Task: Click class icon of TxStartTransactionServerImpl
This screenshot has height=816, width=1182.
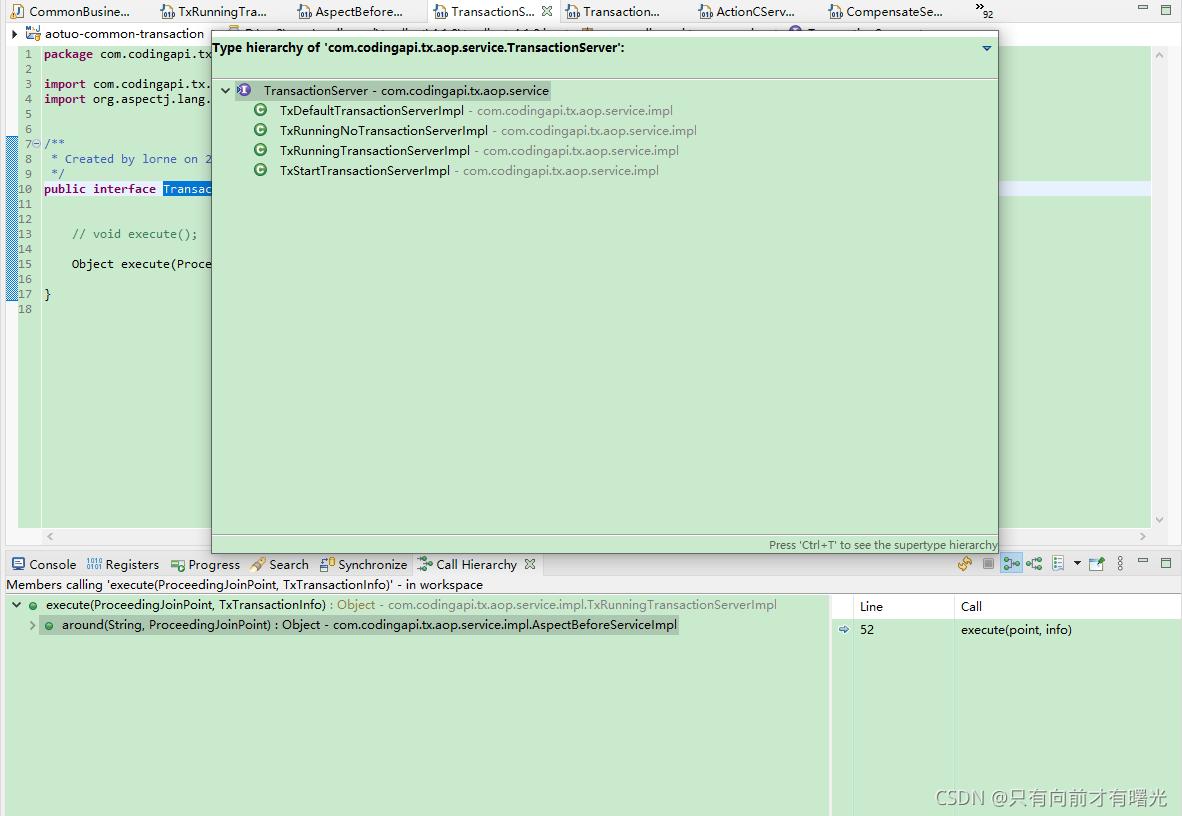Action: click(260, 170)
